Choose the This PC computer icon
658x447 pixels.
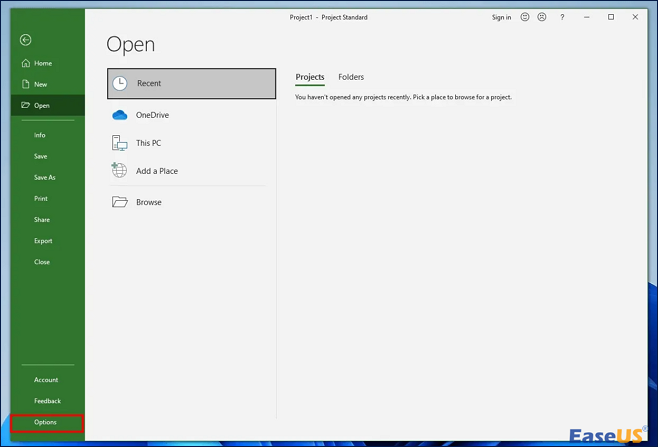pos(120,143)
